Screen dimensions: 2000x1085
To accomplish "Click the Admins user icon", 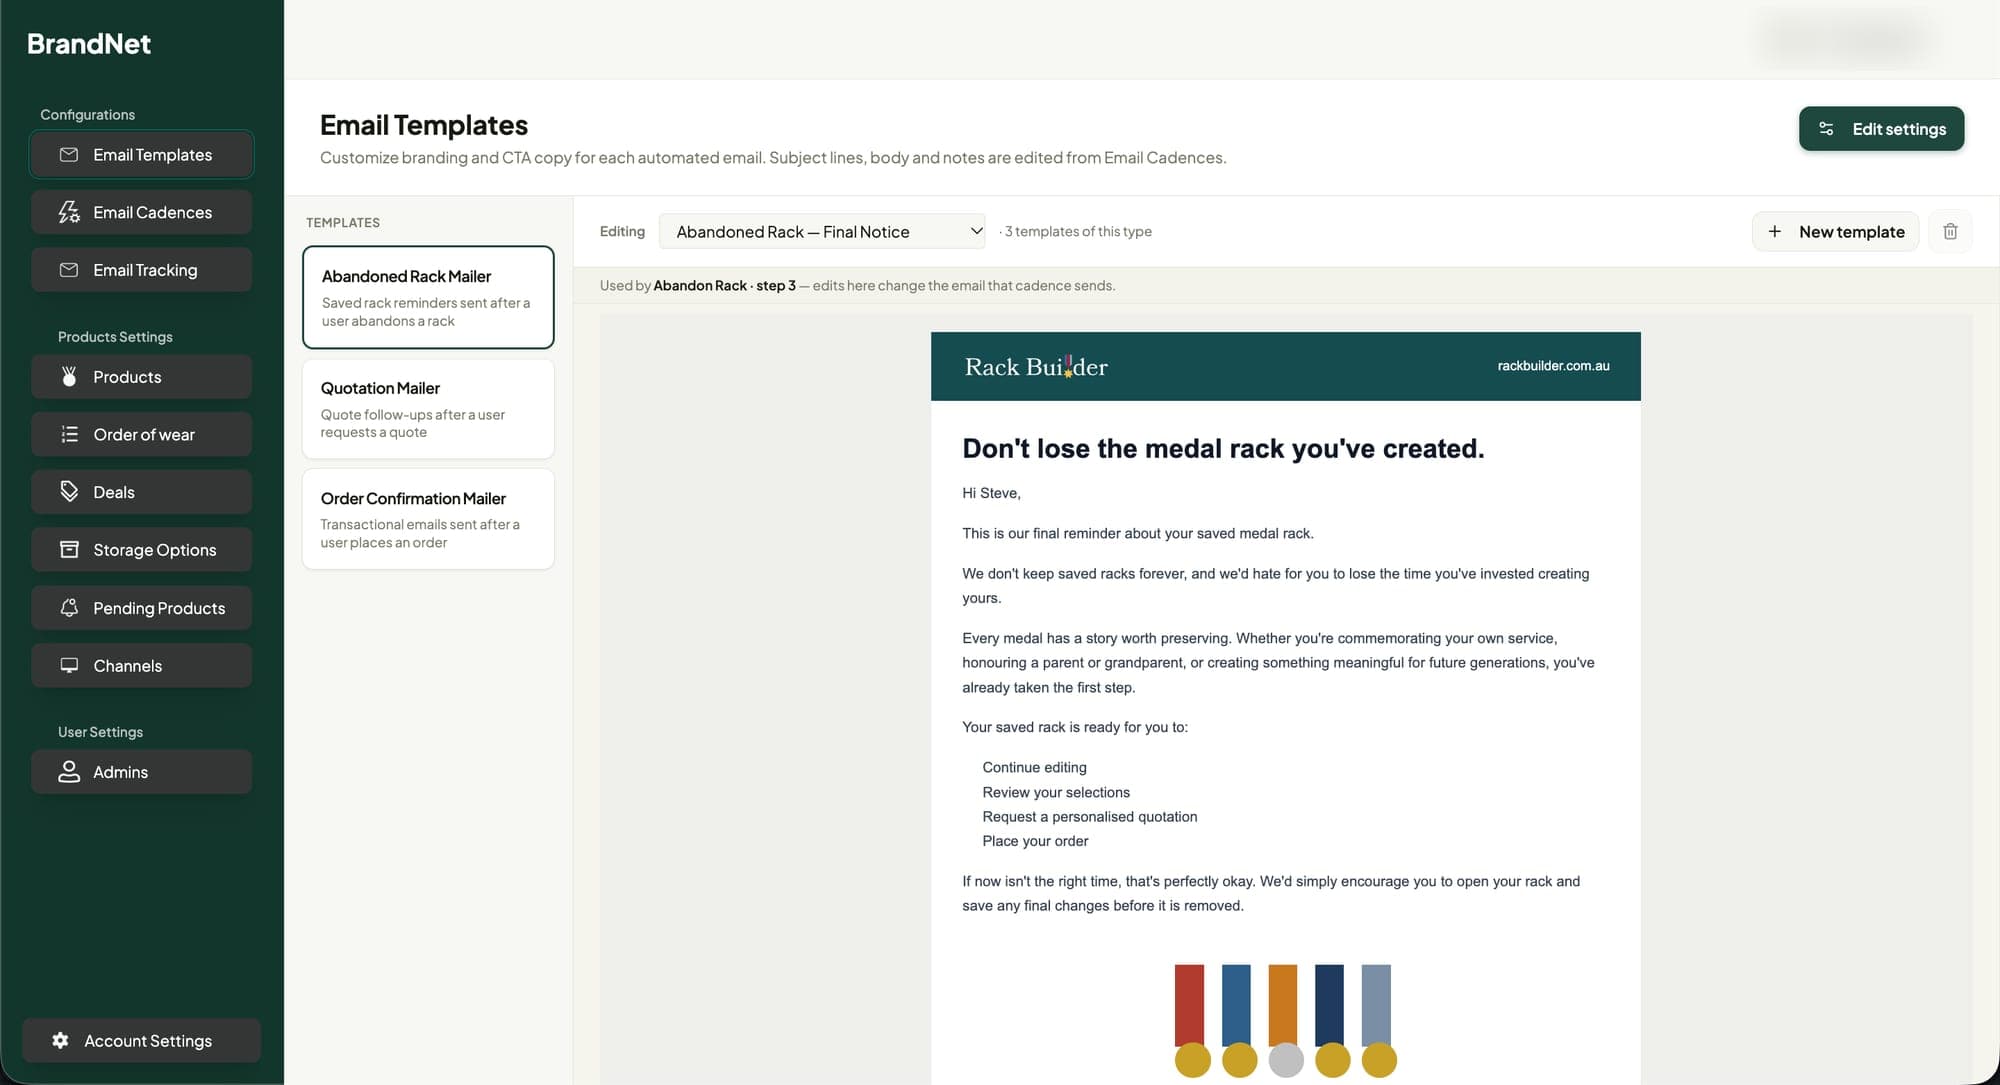I will (69, 772).
